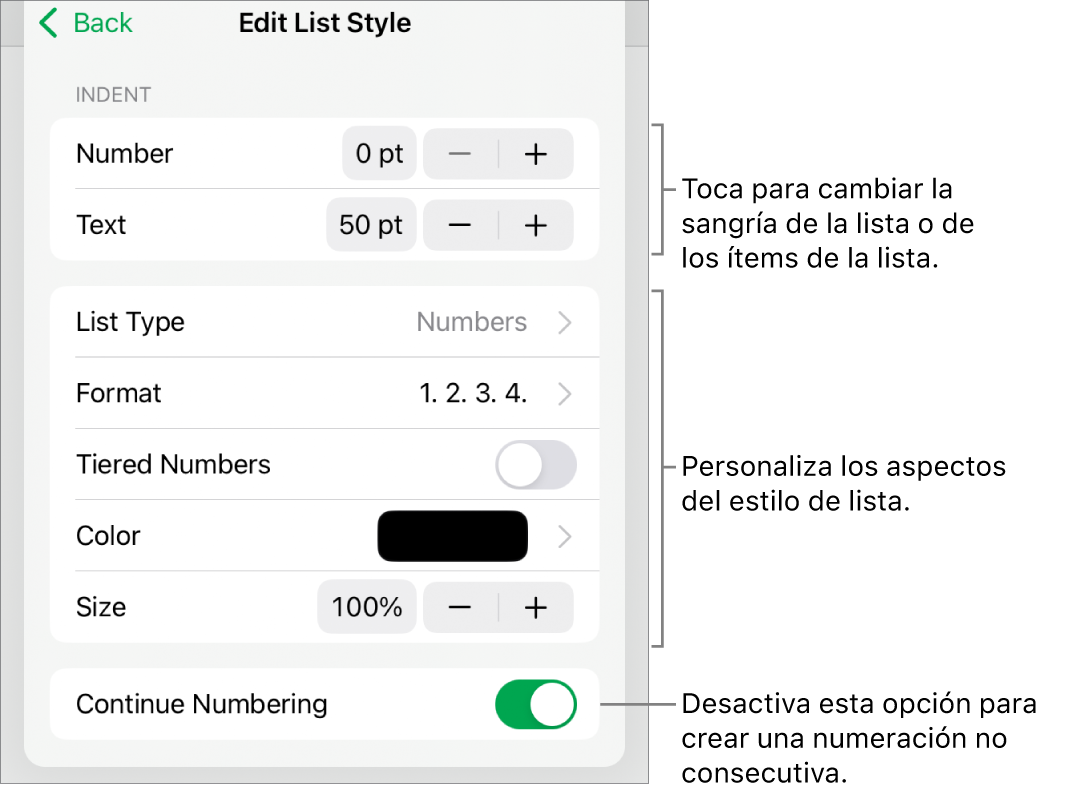Screen dimensions: 1071x796
Task: Tap the 50 pt text indent value
Action: [x=371, y=225]
